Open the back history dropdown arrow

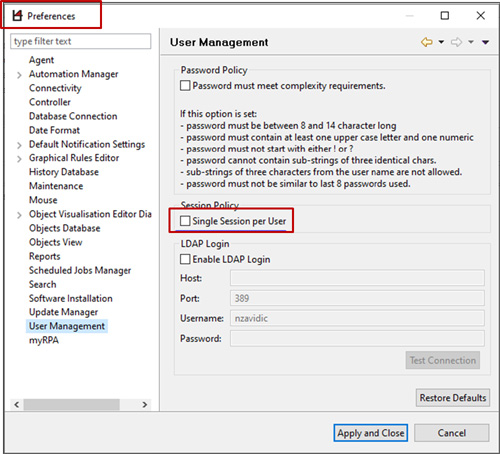[441, 42]
